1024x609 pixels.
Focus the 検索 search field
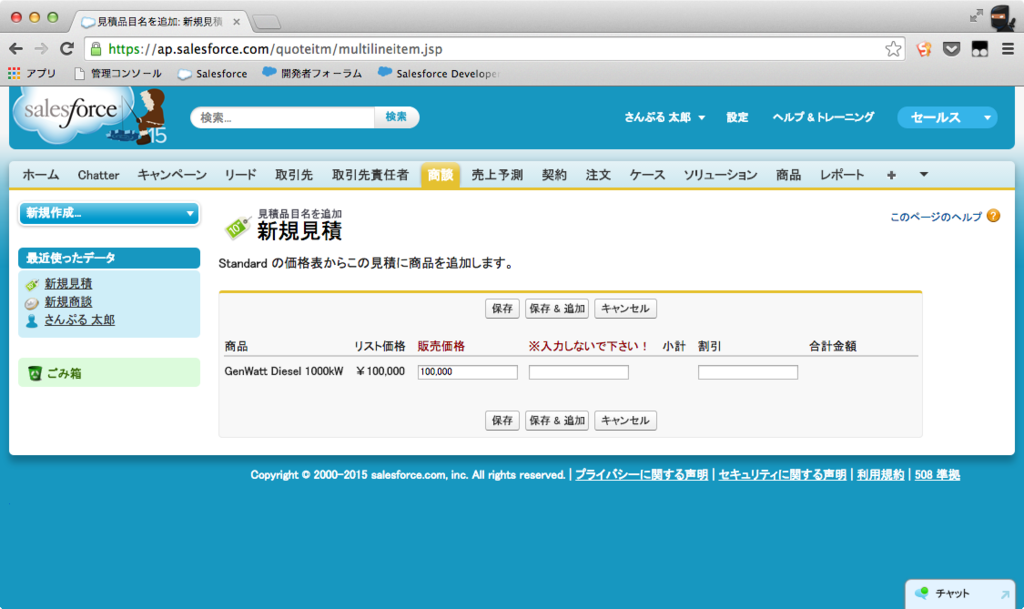(283, 117)
